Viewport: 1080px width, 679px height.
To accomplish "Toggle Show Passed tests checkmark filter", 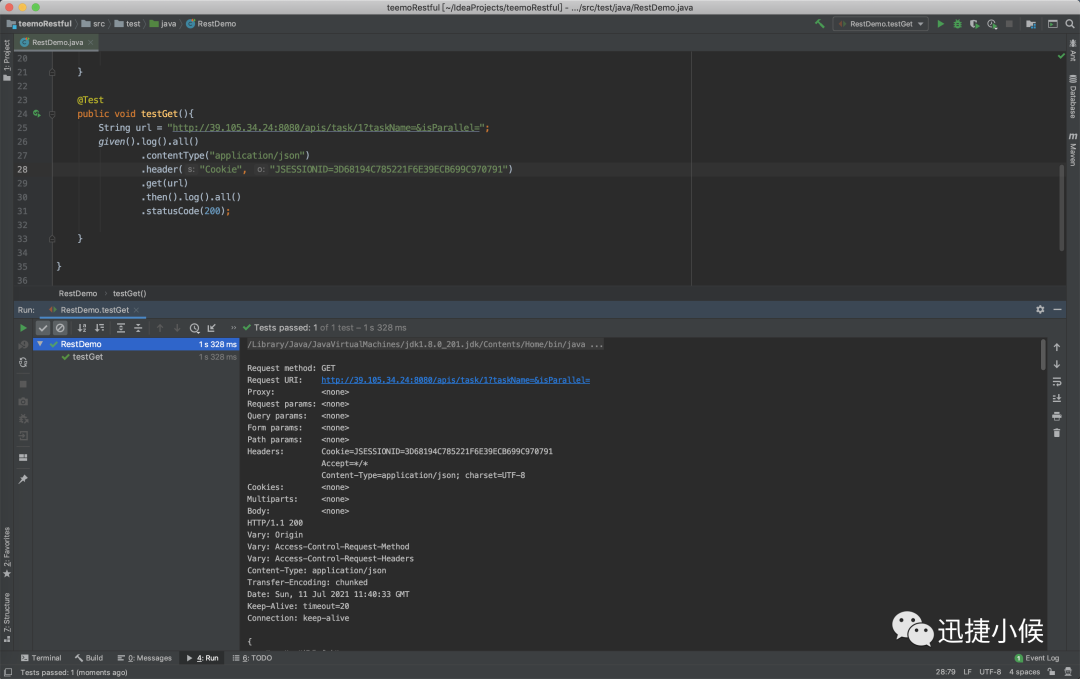I will (x=43, y=328).
